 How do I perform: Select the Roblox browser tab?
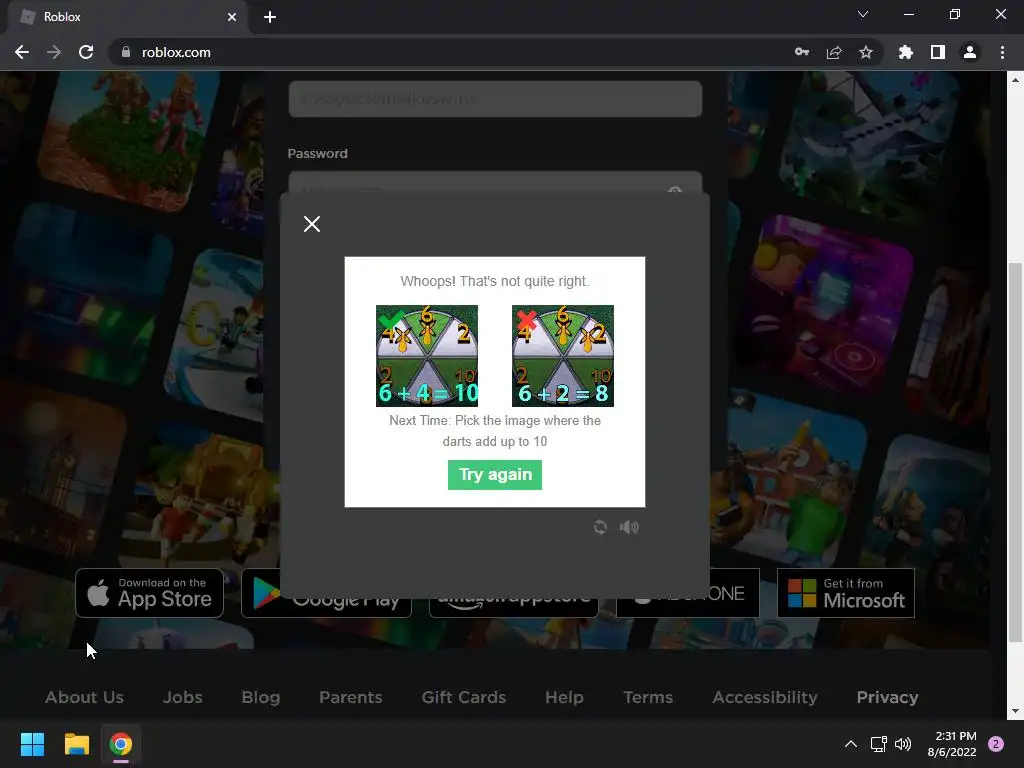click(128, 17)
